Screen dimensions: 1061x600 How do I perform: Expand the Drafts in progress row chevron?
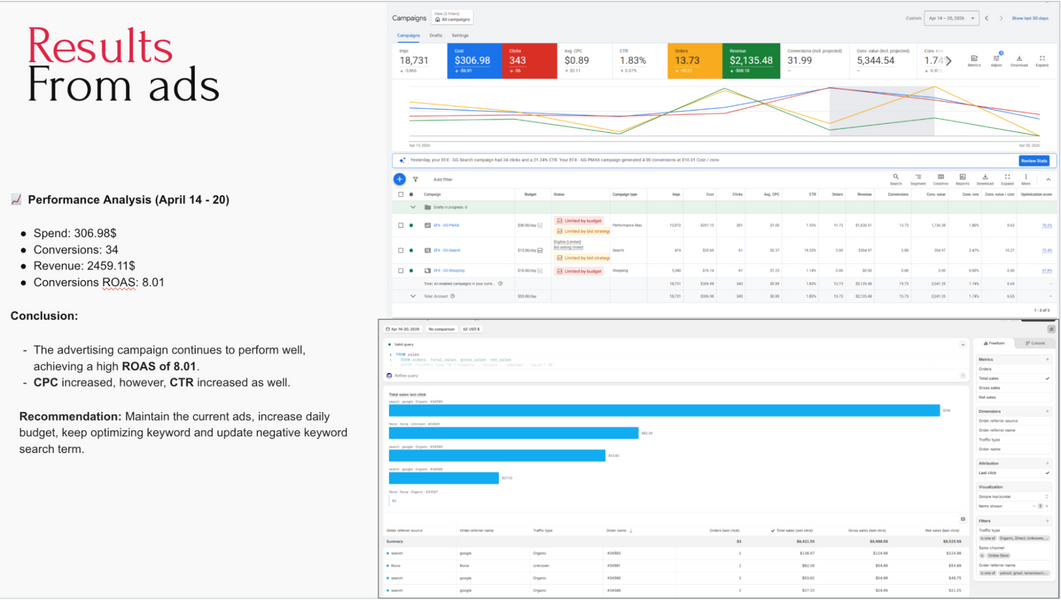[413, 207]
